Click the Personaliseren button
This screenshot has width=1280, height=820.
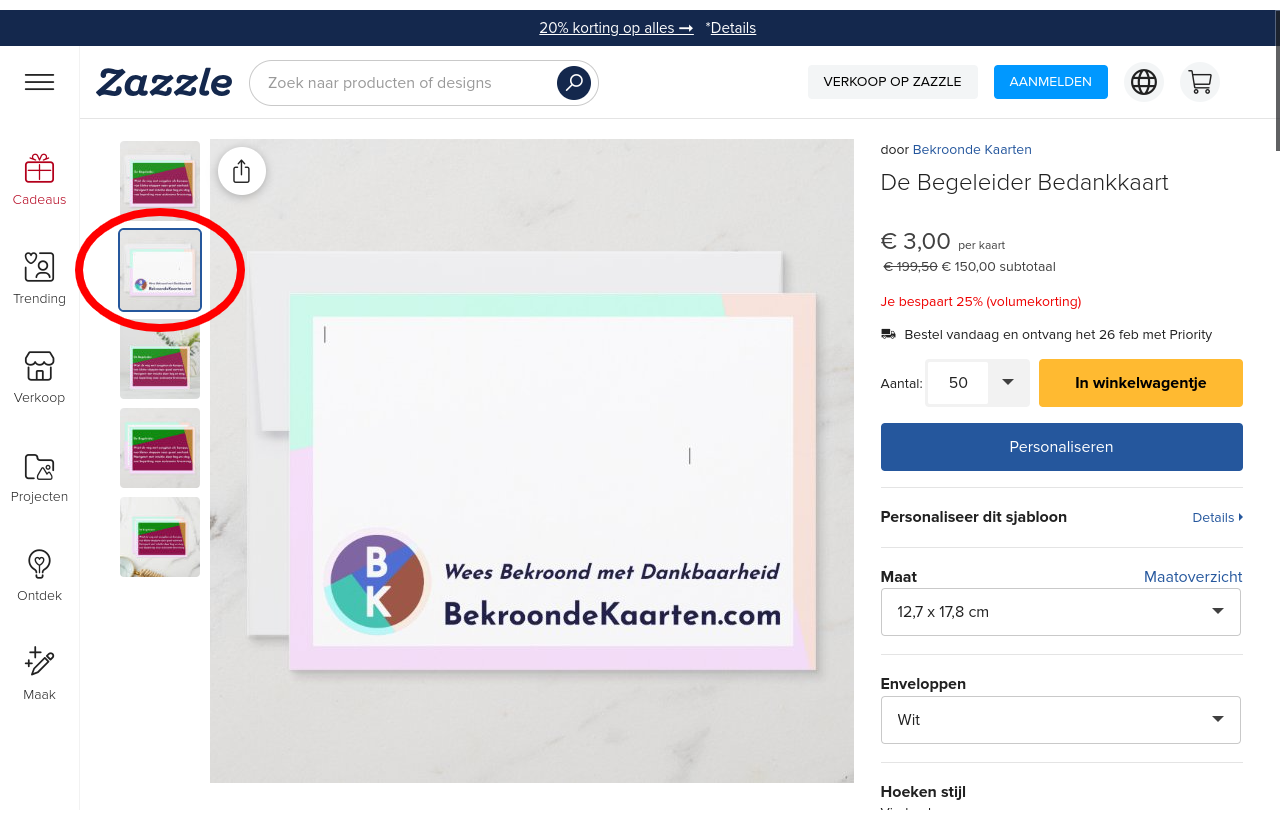[x=1061, y=447]
